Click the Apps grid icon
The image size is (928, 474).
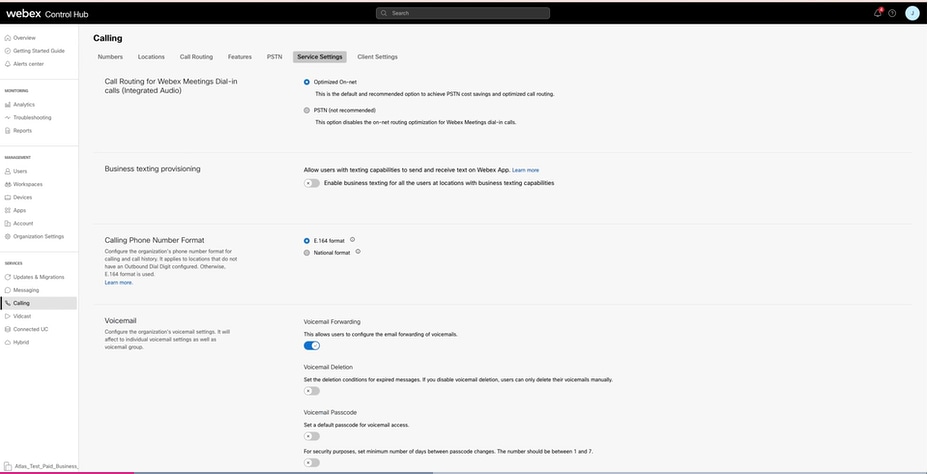point(8,210)
